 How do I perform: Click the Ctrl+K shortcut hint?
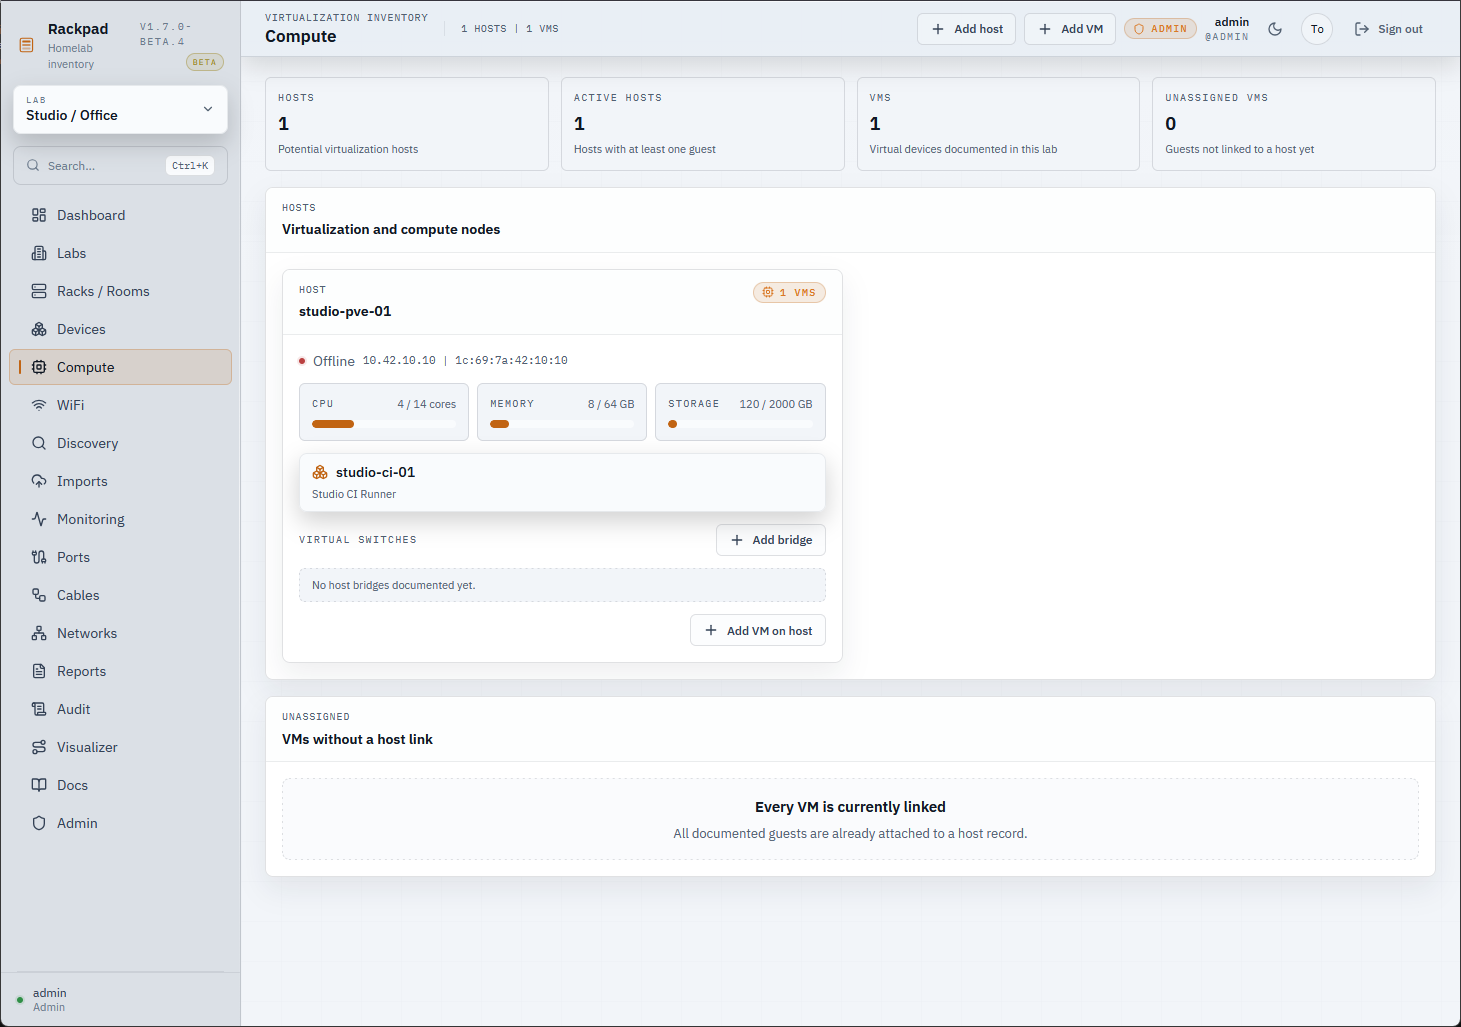(x=190, y=166)
